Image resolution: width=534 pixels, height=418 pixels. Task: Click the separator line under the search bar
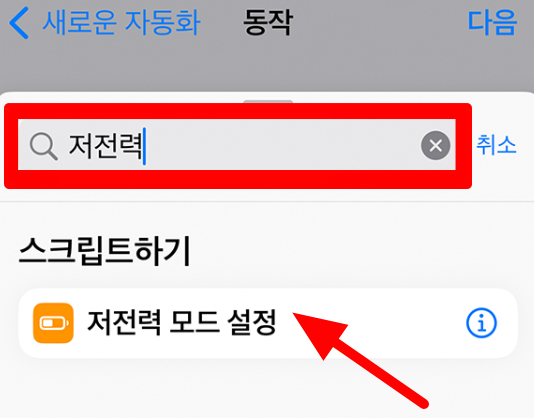[x=267, y=202]
